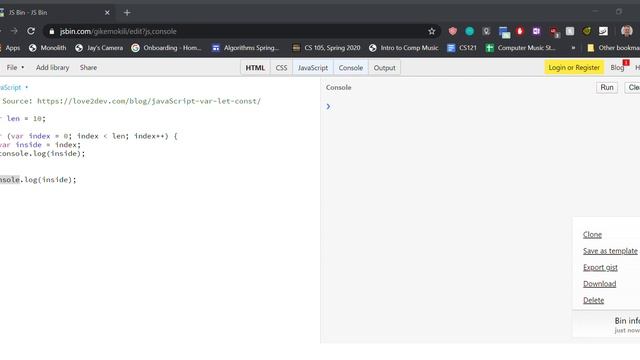Open the Algorithms Spring bookmark

click(245, 48)
